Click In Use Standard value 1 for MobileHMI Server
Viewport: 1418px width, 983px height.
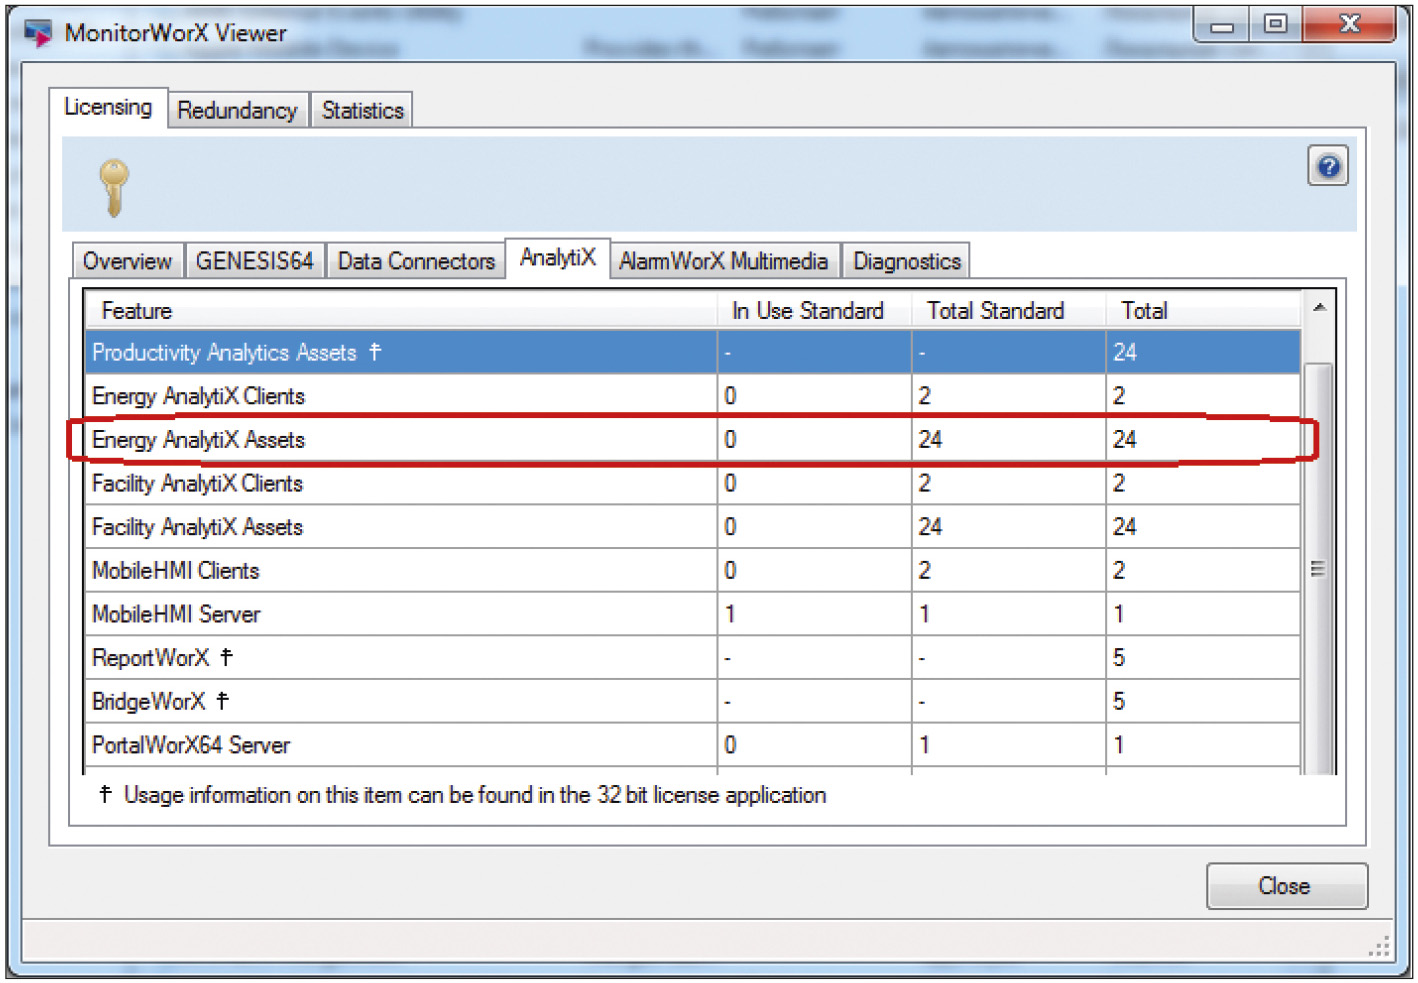coord(730,615)
